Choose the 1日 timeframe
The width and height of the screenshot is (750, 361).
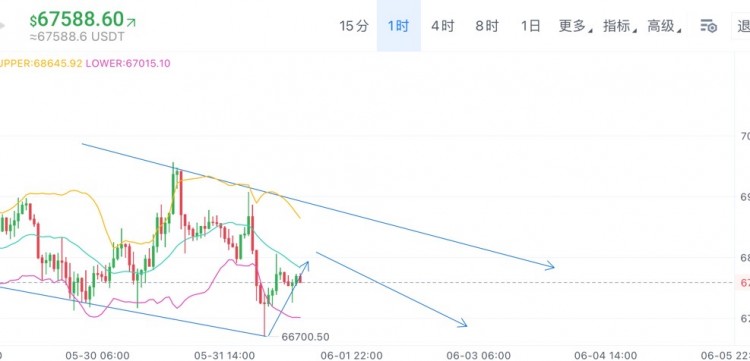(530, 26)
